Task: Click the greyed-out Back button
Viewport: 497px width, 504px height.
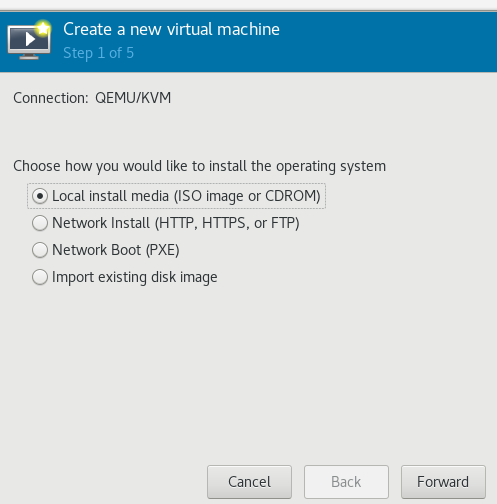Action: 346,482
